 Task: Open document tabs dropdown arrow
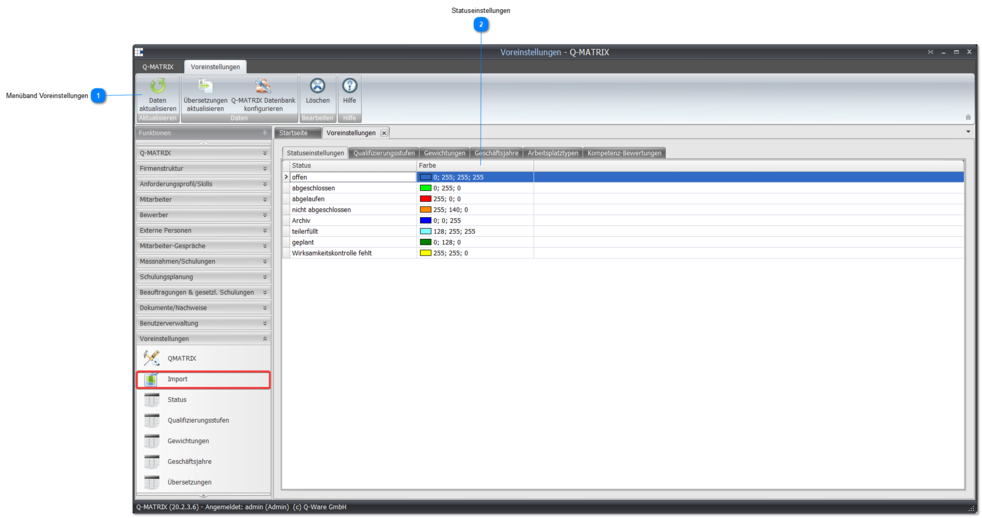tap(968, 132)
